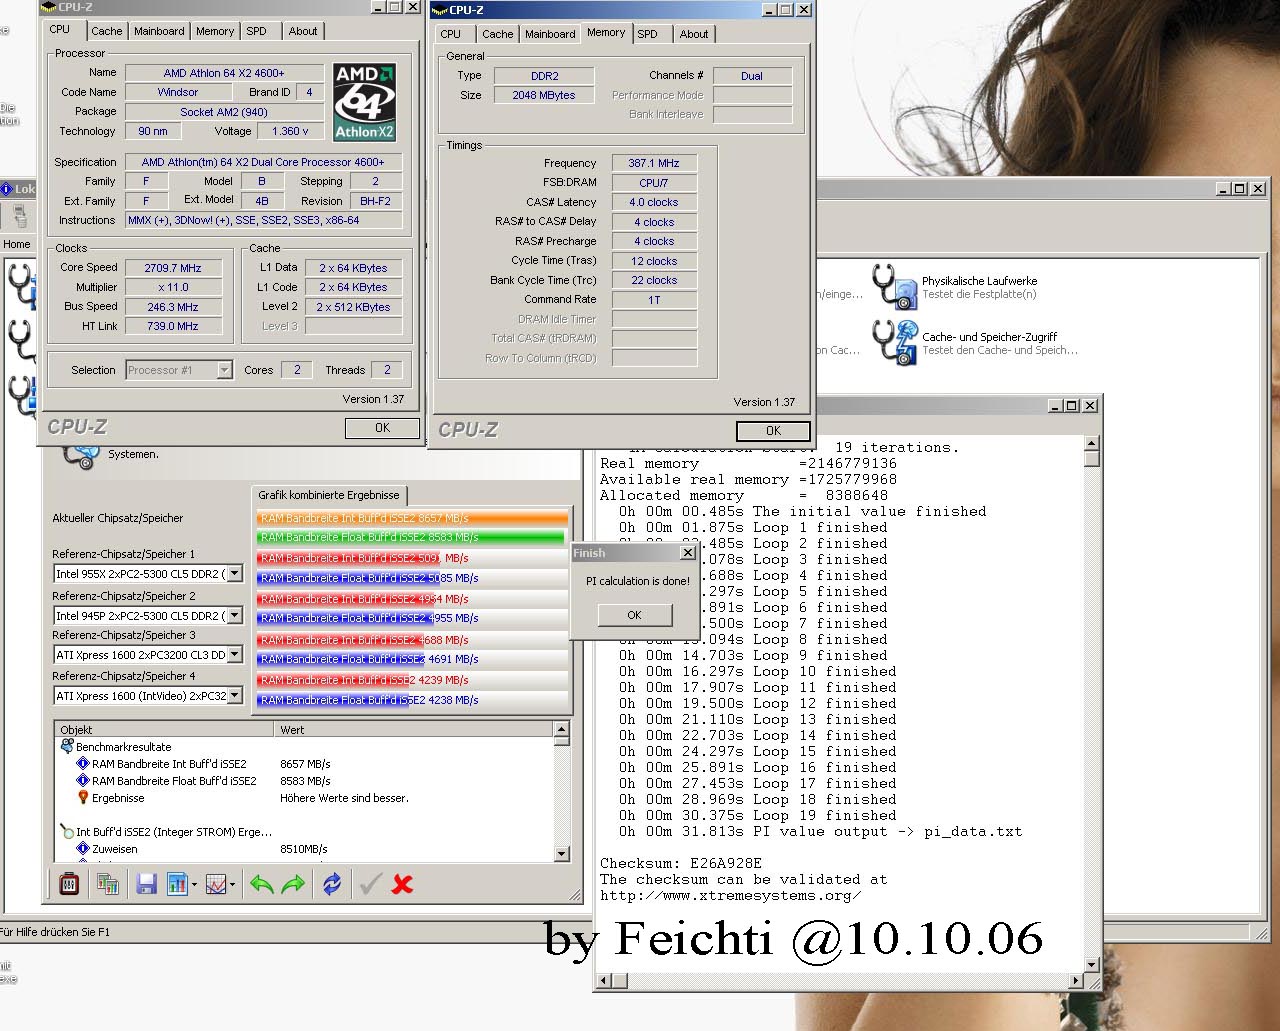Image resolution: width=1280 pixels, height=1031 pixels.
Task: Switch to CPU tab in right CPU-Z
Action: [451, 34]
